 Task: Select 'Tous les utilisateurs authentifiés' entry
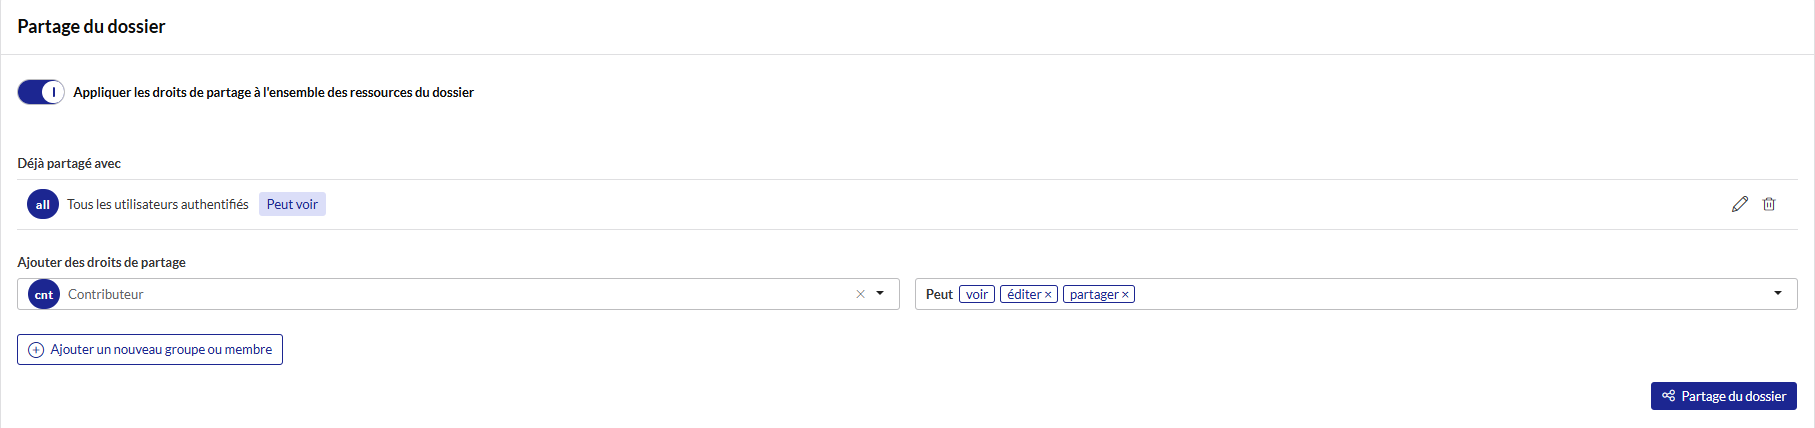(x=158, y=204)
